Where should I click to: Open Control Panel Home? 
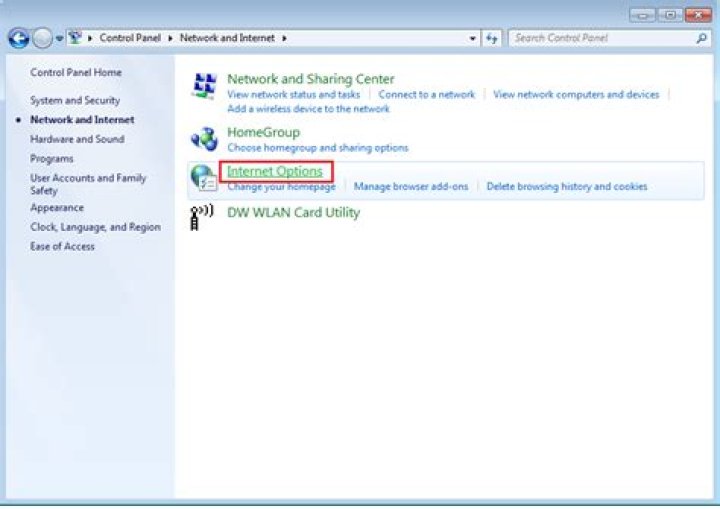pos(76,72)
